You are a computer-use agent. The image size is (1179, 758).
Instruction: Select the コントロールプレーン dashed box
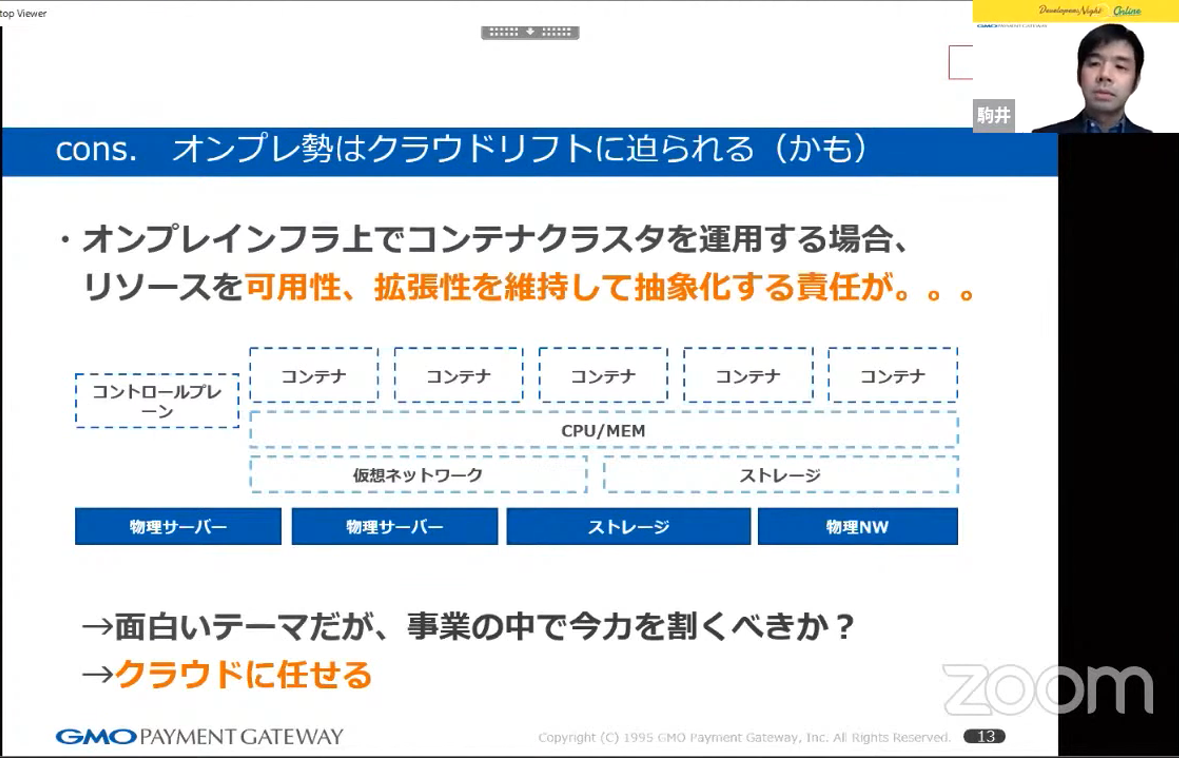[x=157, y=402]
